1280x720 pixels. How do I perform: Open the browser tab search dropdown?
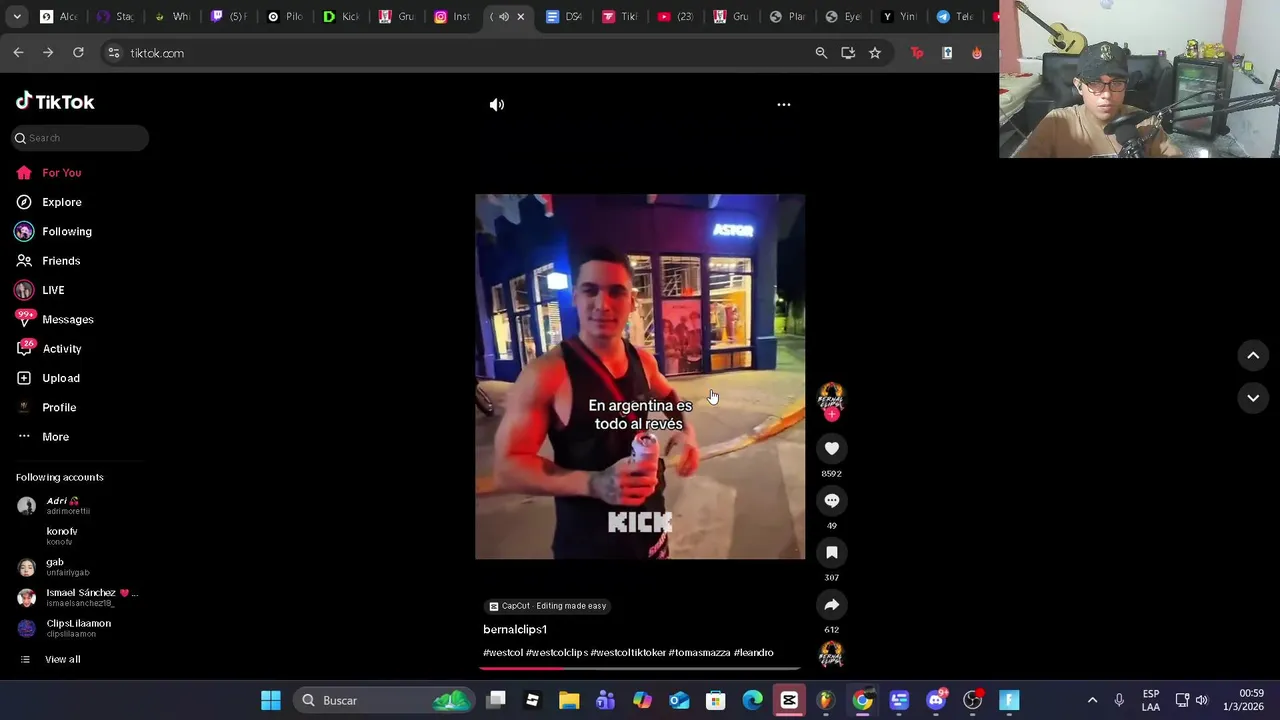[17, 17]
